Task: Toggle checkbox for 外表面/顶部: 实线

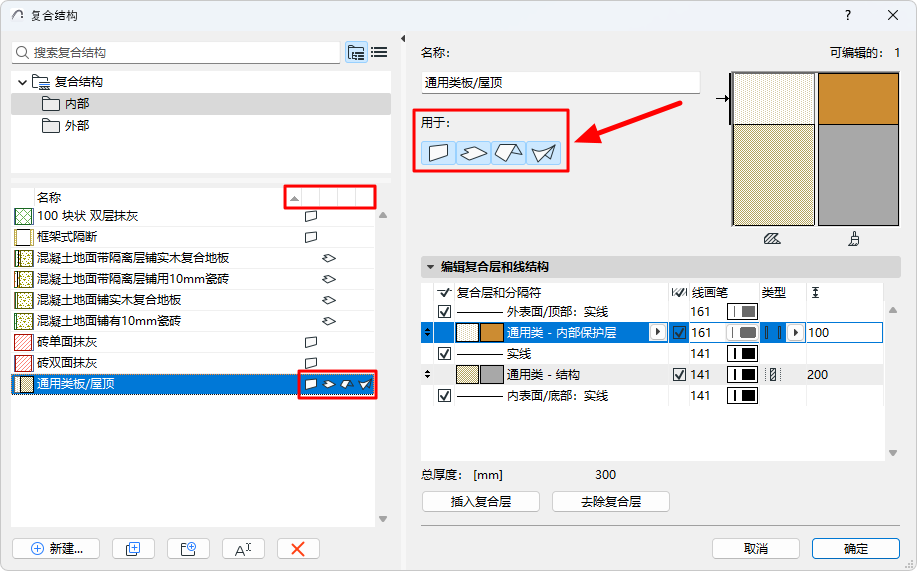Action: [x=444, y=311]
